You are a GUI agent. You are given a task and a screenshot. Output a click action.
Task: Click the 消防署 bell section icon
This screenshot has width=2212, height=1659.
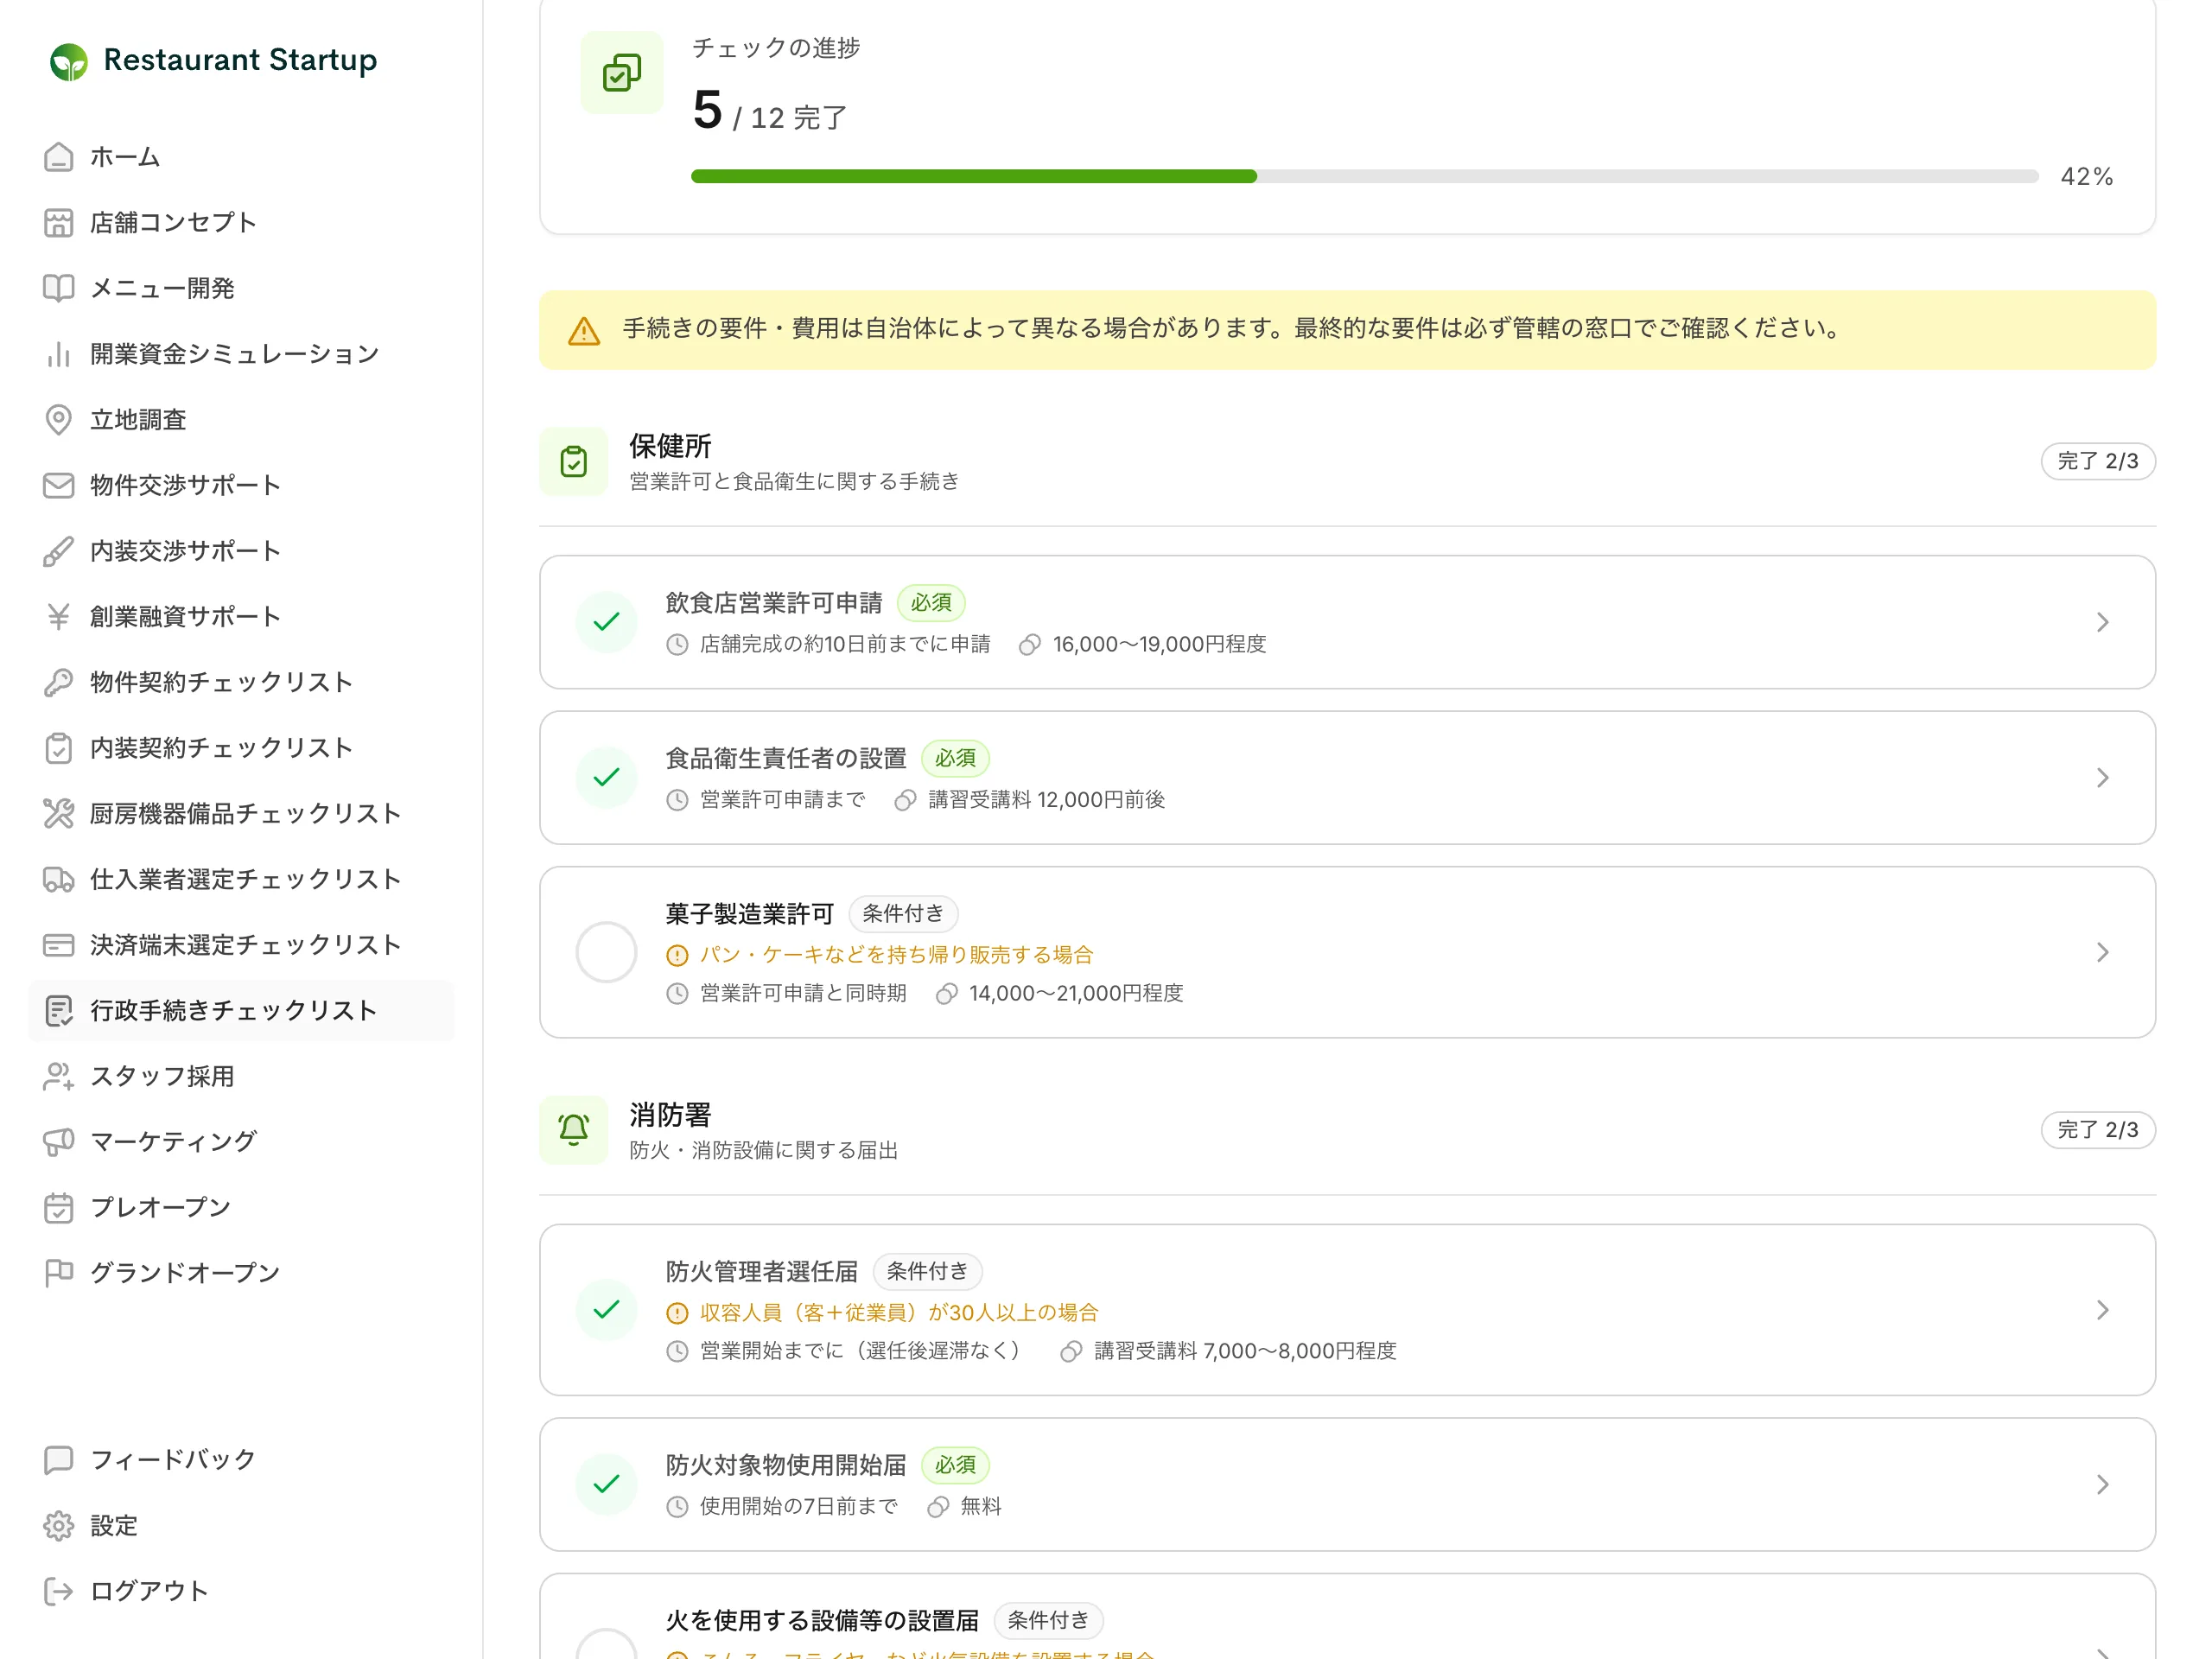click(x=574, y=1130)
